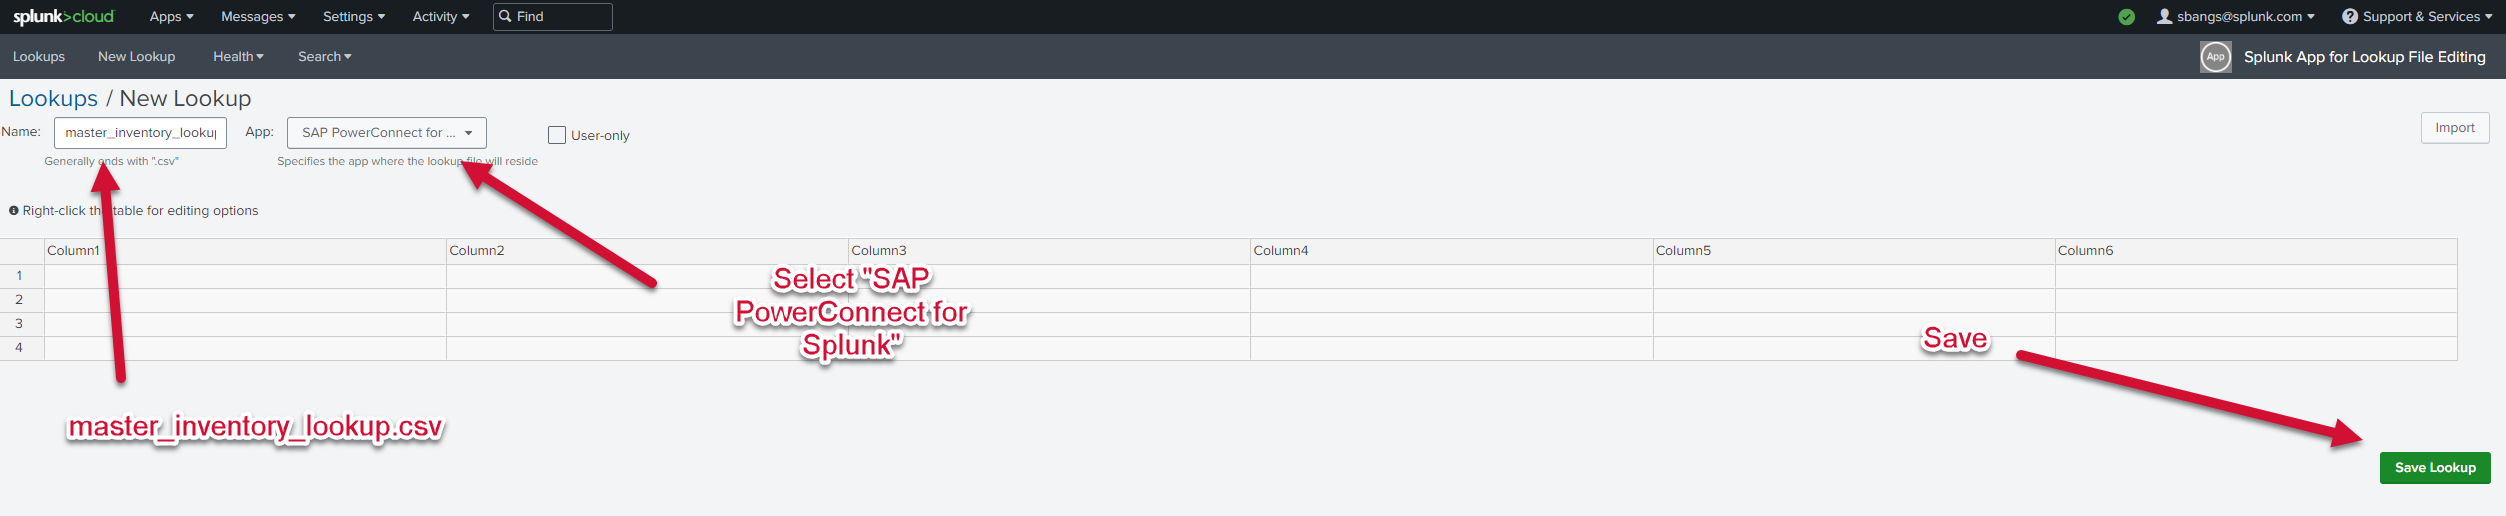Viewport: 2506px width, 516px height.
Task: Expand the Settings dropdown menu
Action: pyautogui.click(x=353, y=17)
